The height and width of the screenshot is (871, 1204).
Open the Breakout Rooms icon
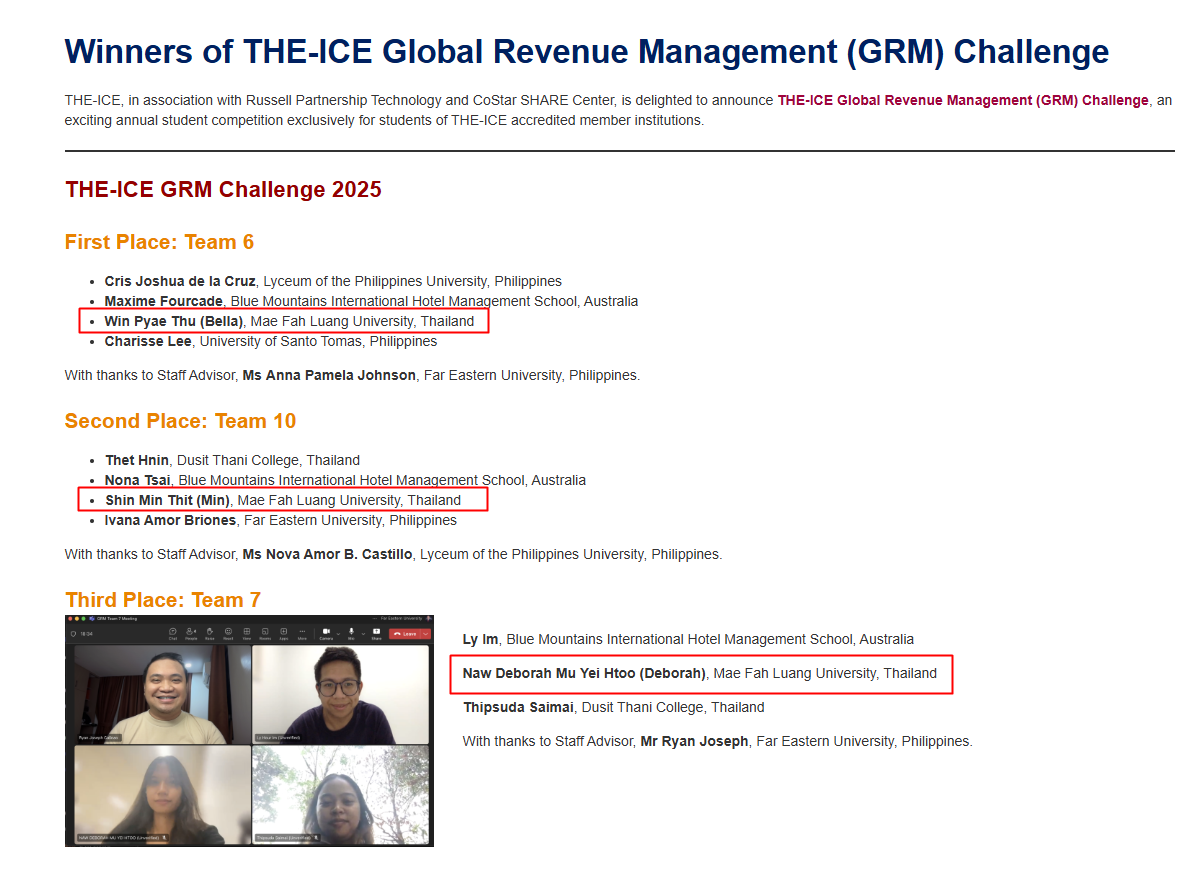click(x=265, y=634)
